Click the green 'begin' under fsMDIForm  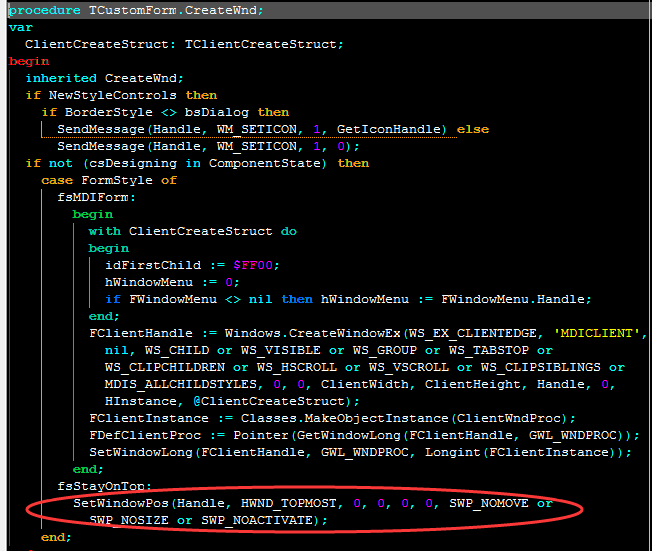point(93,215)
